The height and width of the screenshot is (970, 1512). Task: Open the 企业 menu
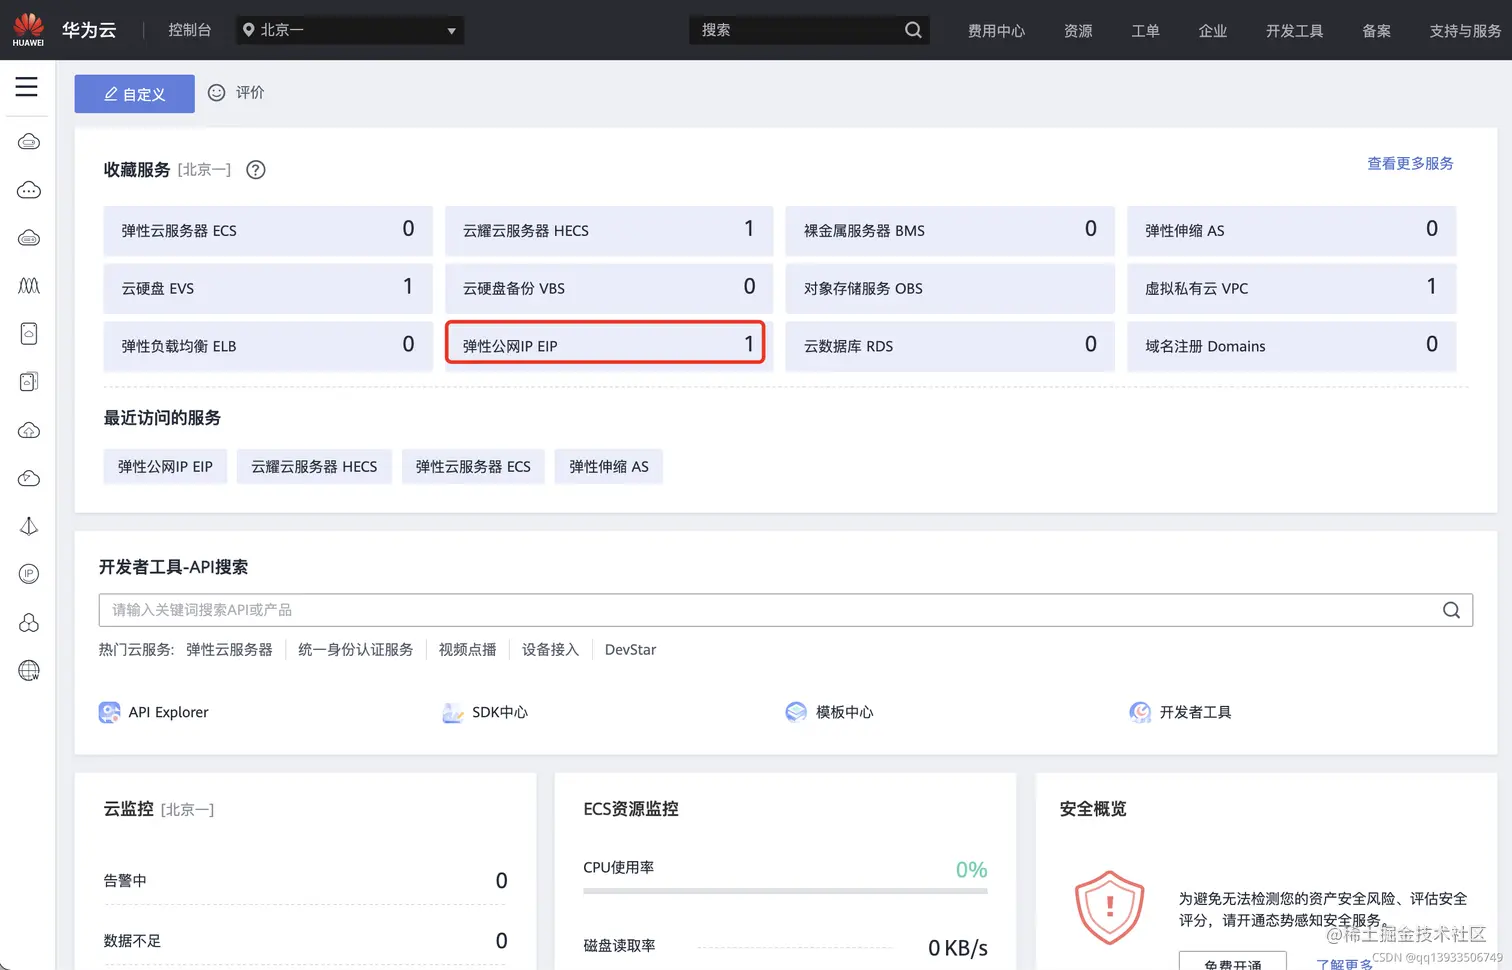[1213, 31]
